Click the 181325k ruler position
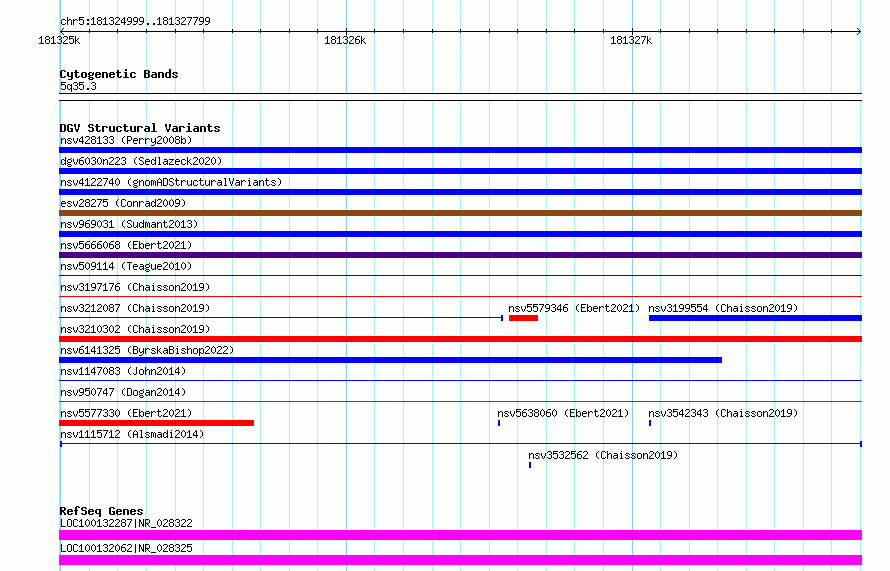The width and height of the screenshot is (890, 571). [x=59, y=40]
